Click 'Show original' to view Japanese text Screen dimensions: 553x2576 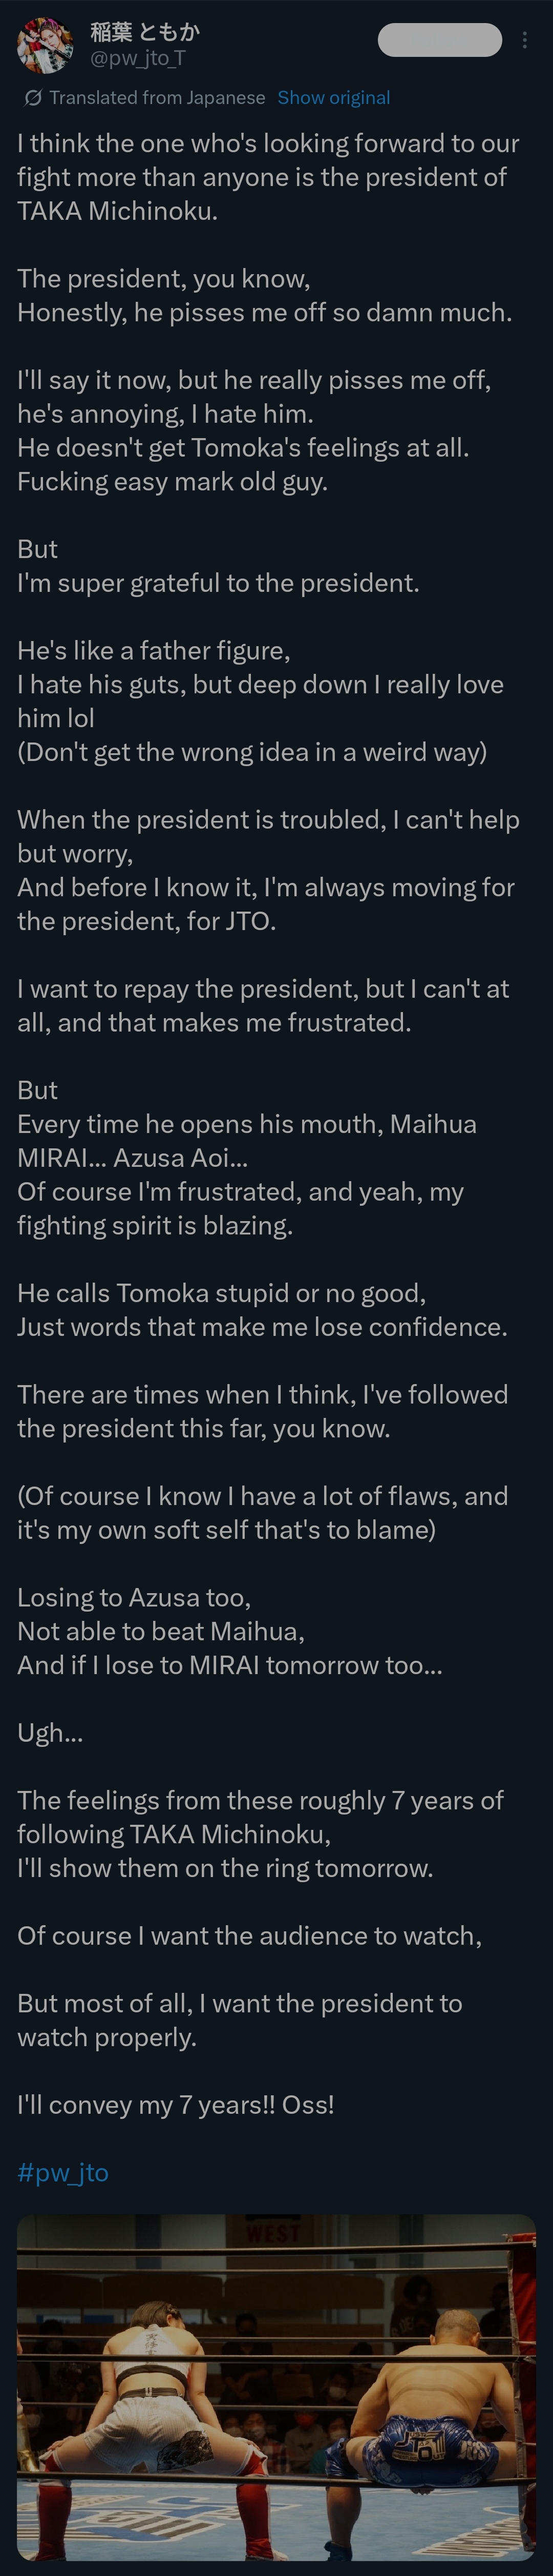[333, 98]
